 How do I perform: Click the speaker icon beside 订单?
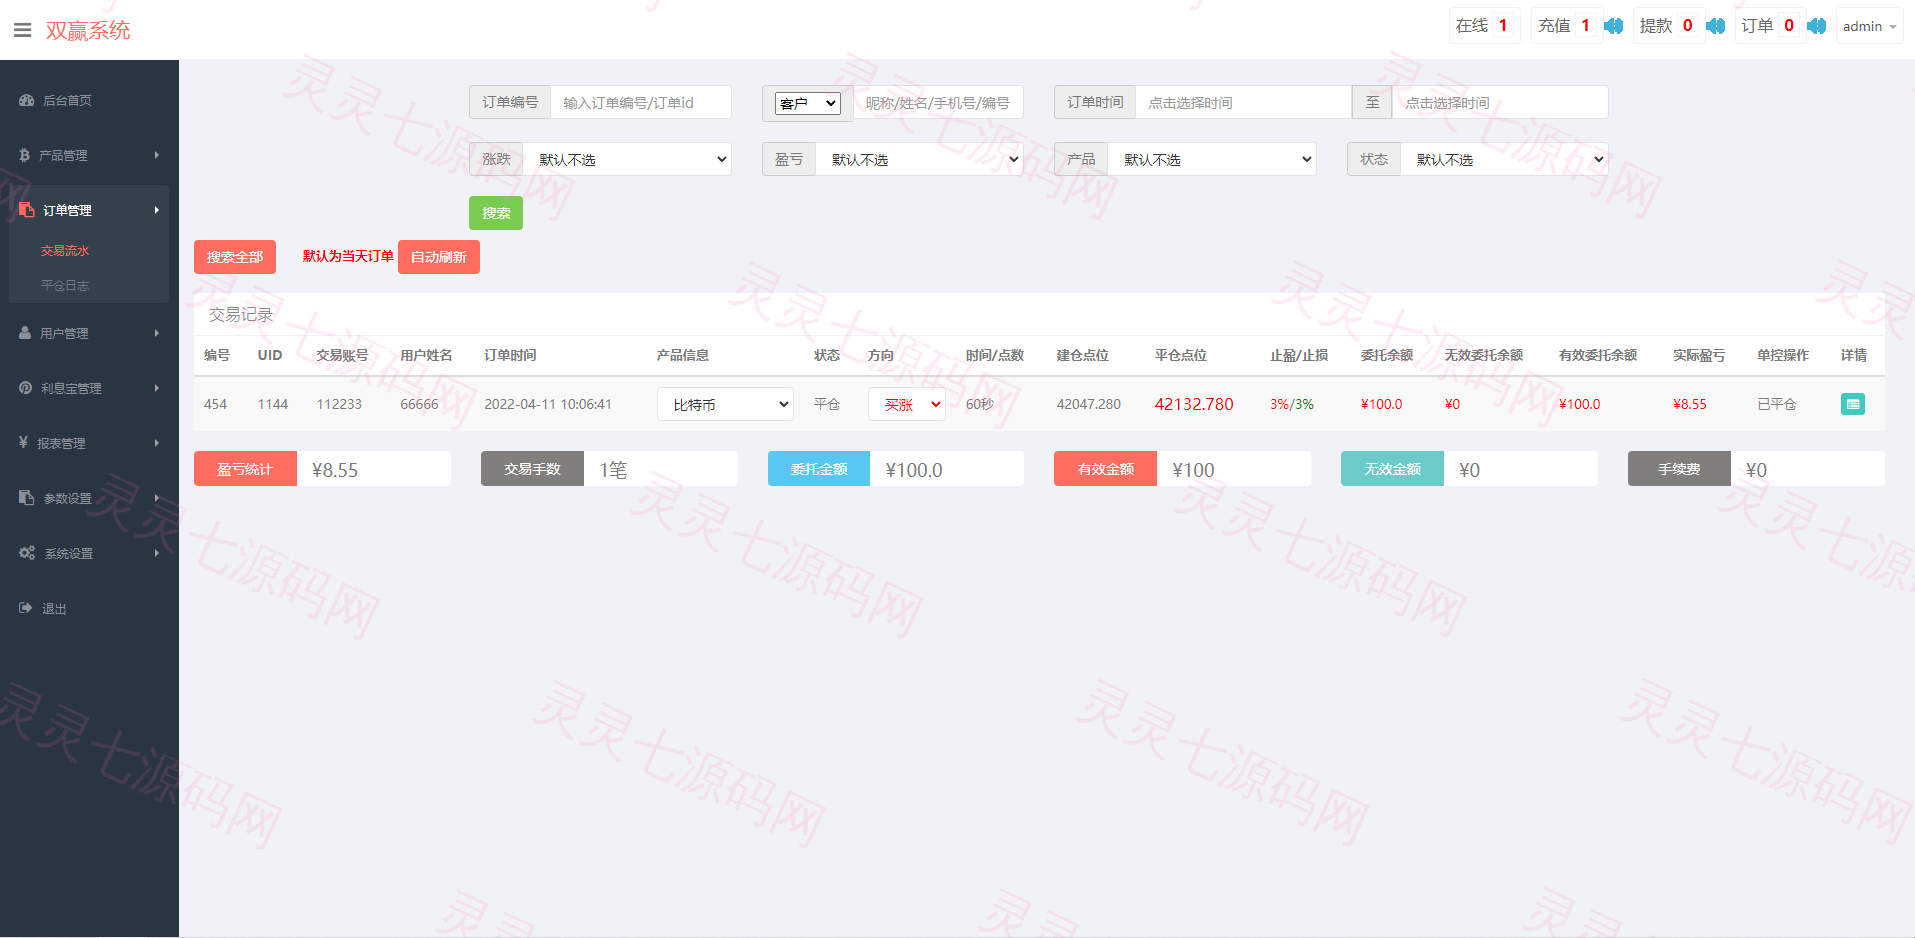(x=1817, y=26)
